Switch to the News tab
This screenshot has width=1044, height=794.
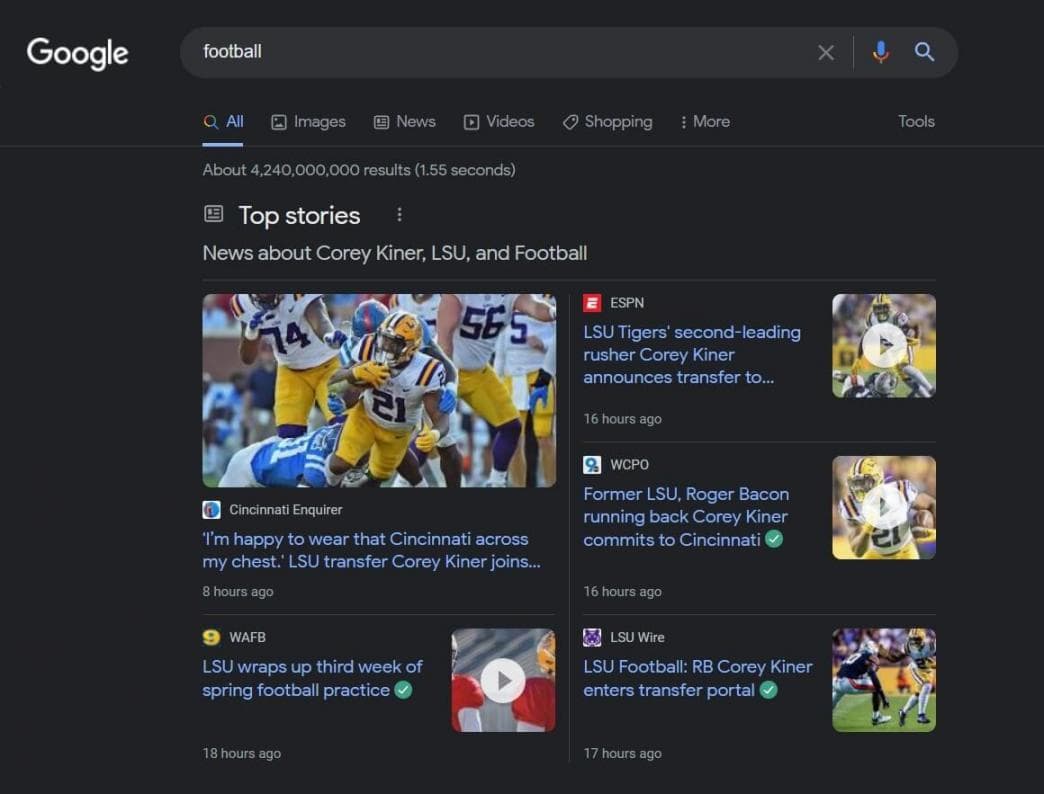tap(404, 122)
